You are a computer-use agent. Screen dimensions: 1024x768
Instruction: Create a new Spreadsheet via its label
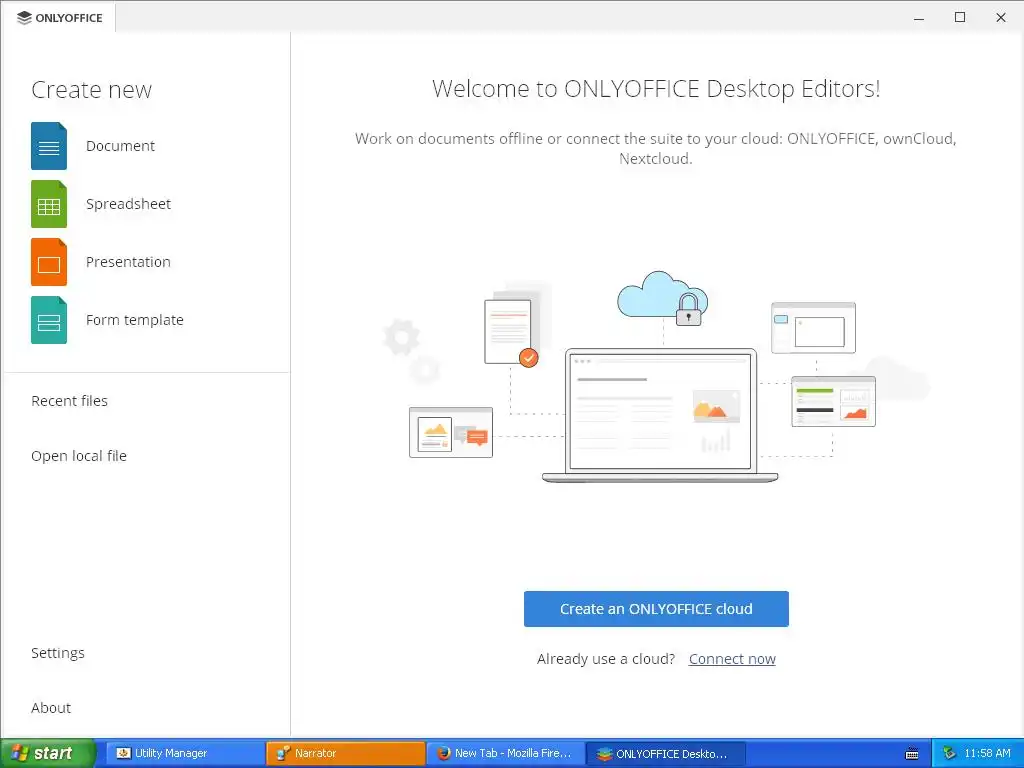click(128, 204)
